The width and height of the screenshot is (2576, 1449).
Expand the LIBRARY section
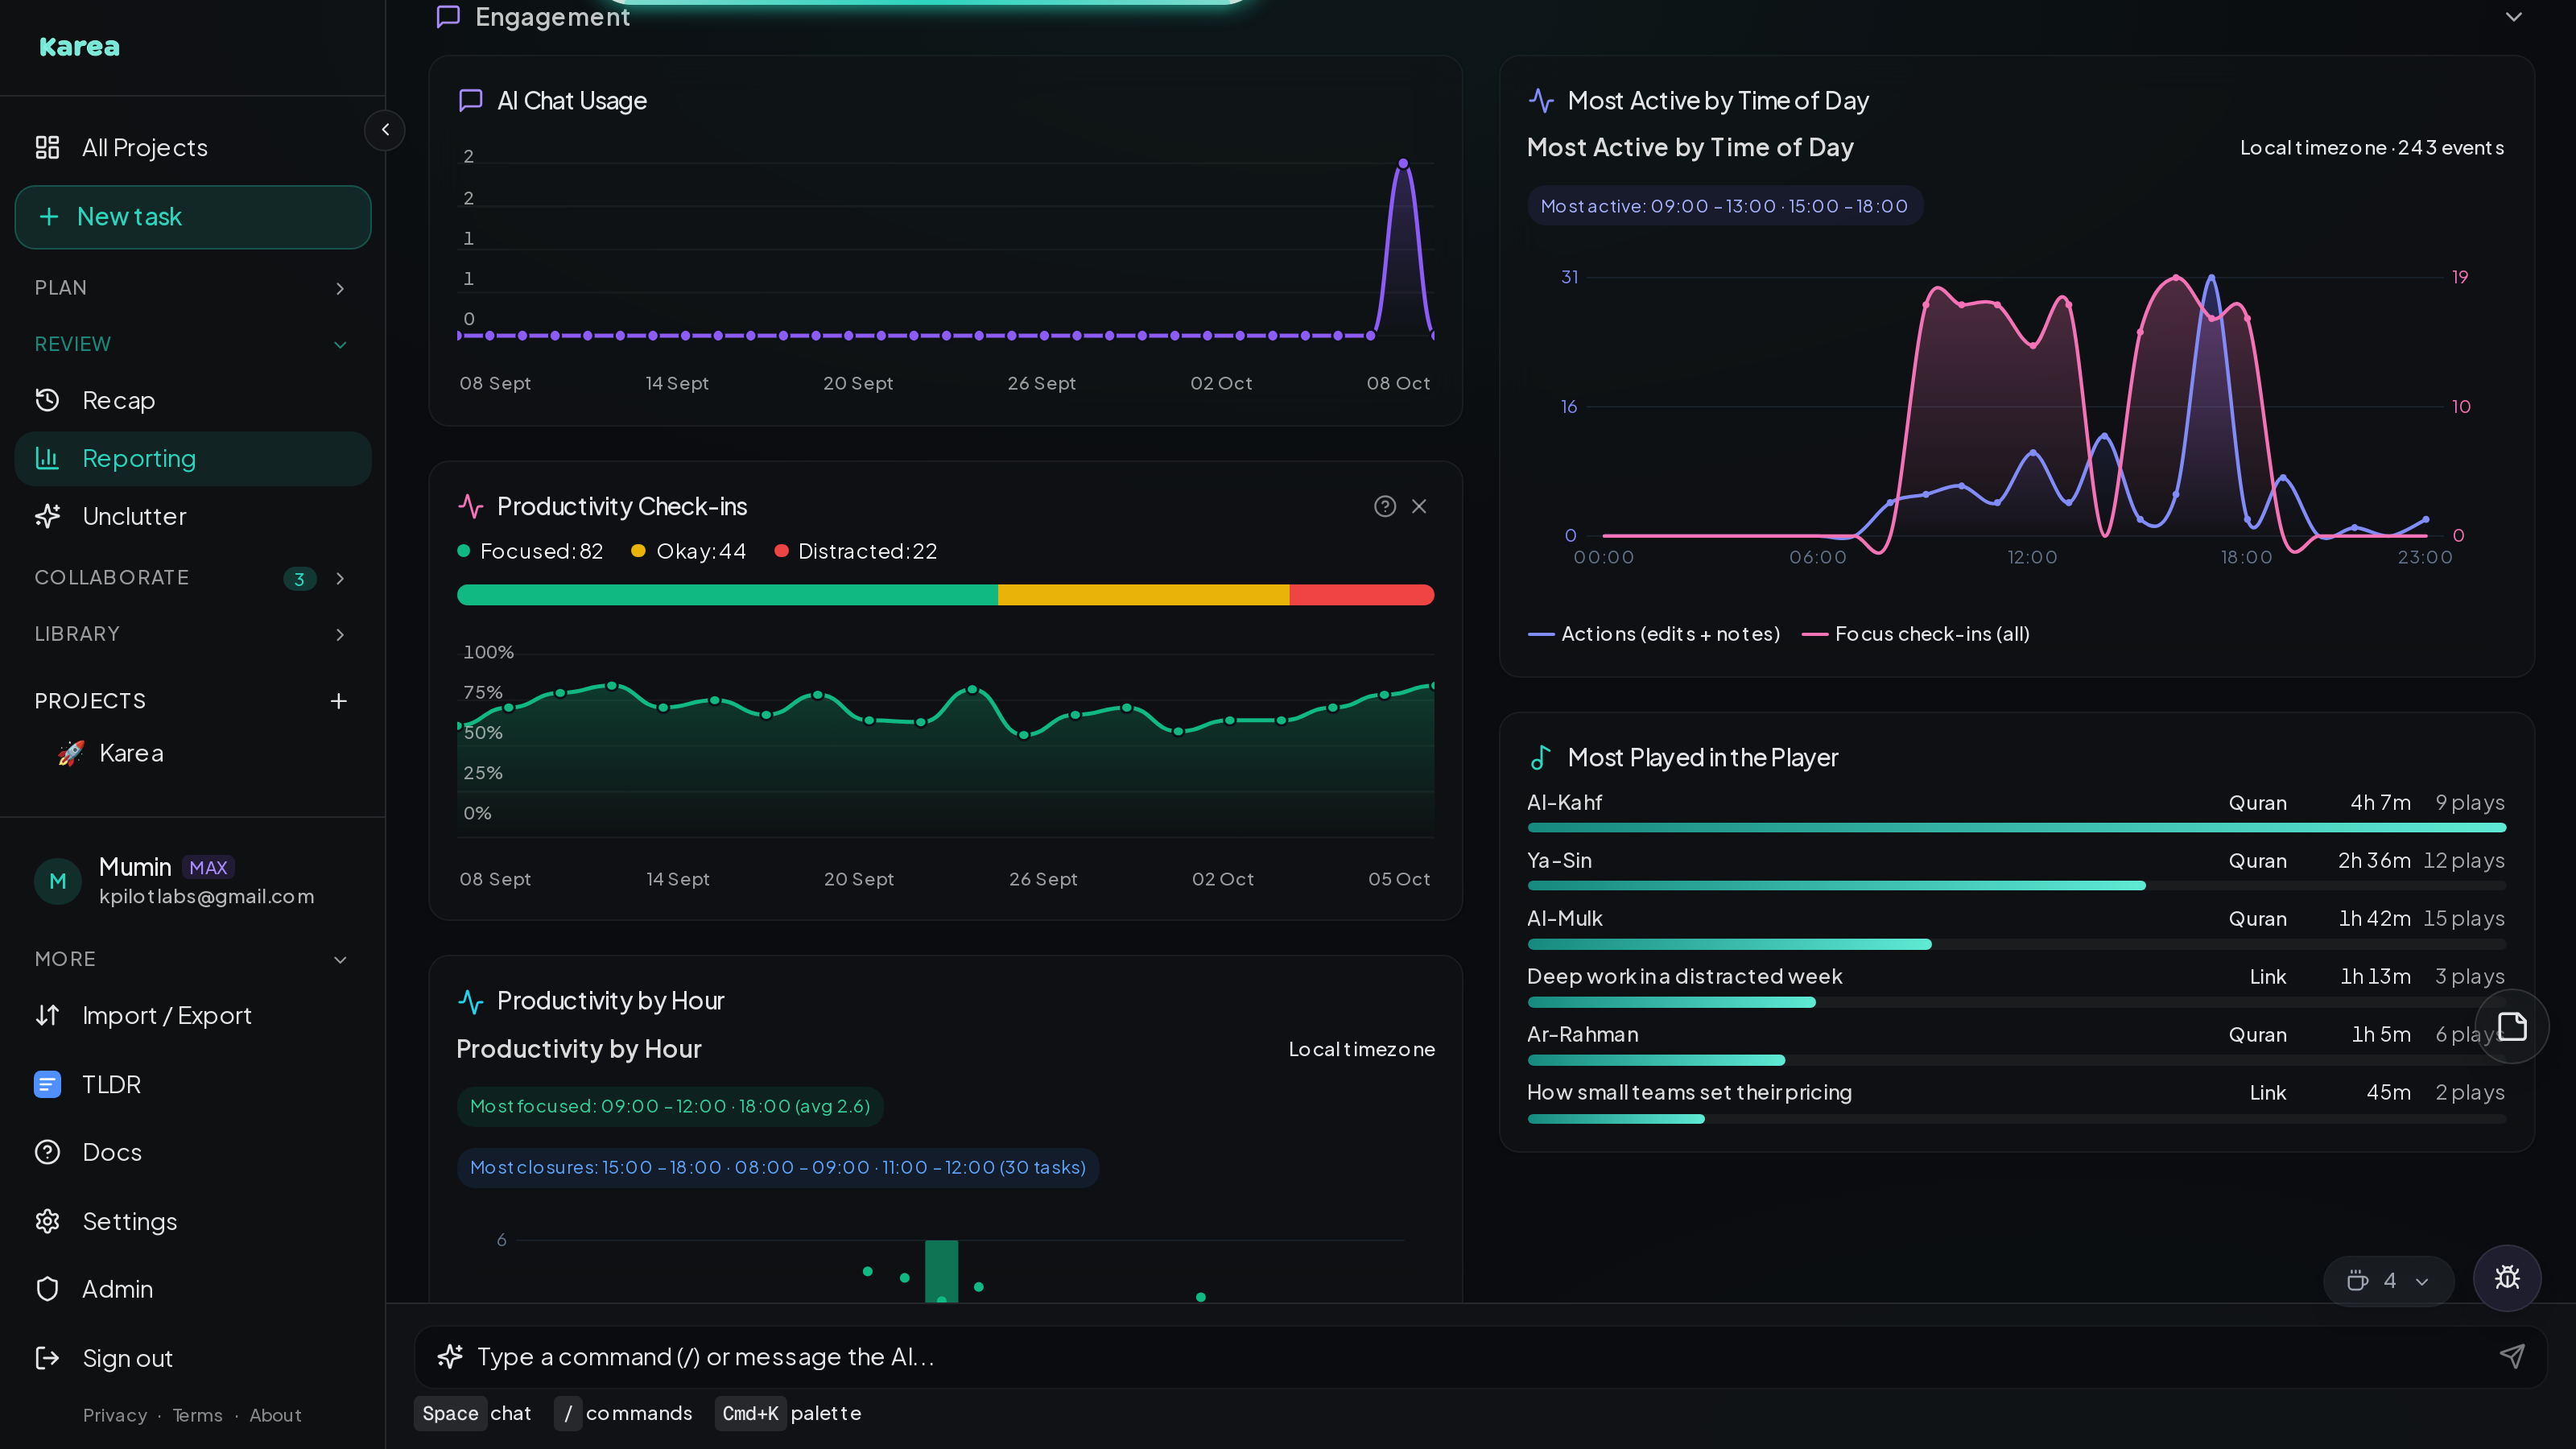point(192,634)
